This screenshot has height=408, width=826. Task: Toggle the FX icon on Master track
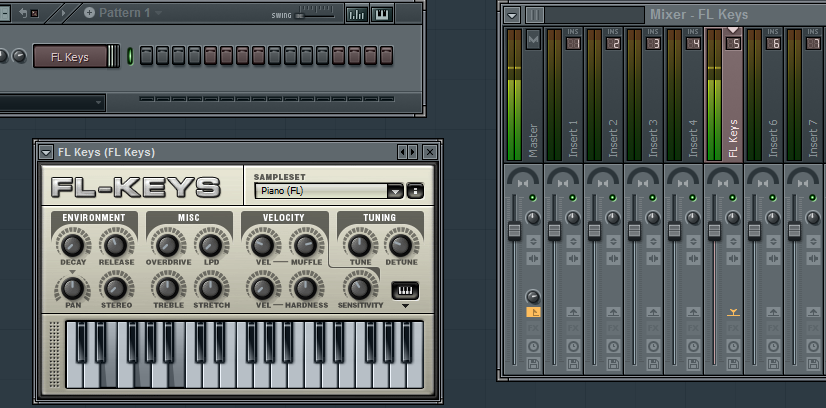(x=533, y=329)
